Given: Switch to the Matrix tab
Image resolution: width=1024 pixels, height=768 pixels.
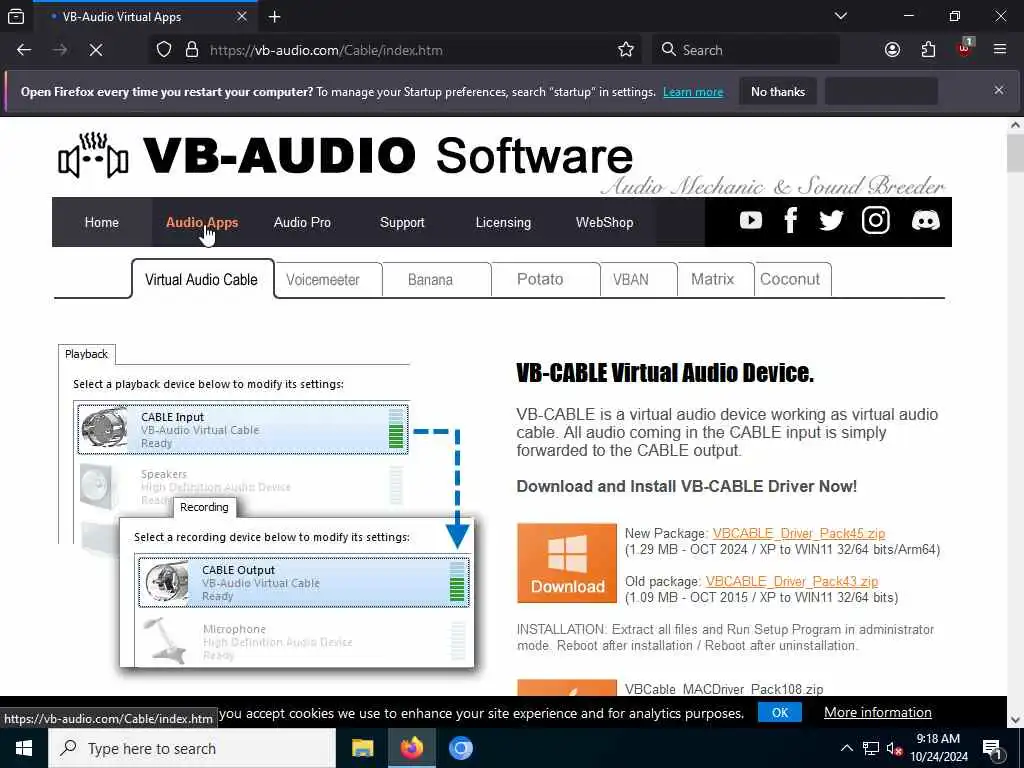Looking at the screenshot, I should click(x=712, y=280).
